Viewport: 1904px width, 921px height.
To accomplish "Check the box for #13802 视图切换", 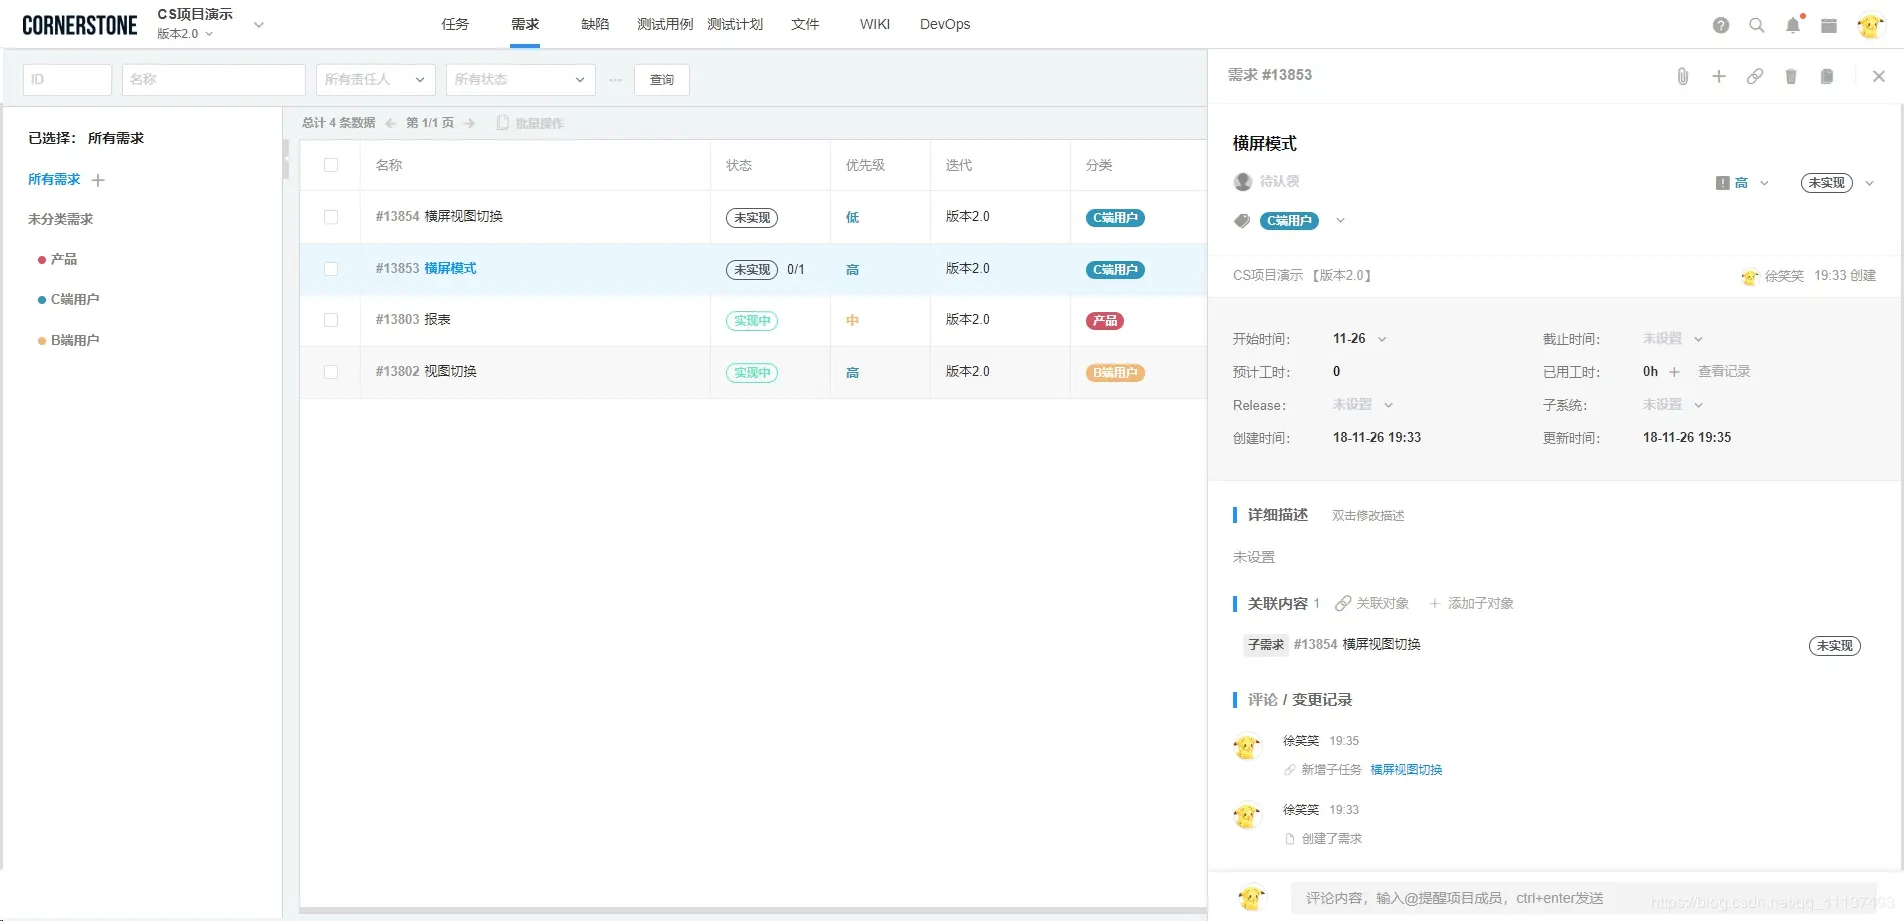I will 331,372.
